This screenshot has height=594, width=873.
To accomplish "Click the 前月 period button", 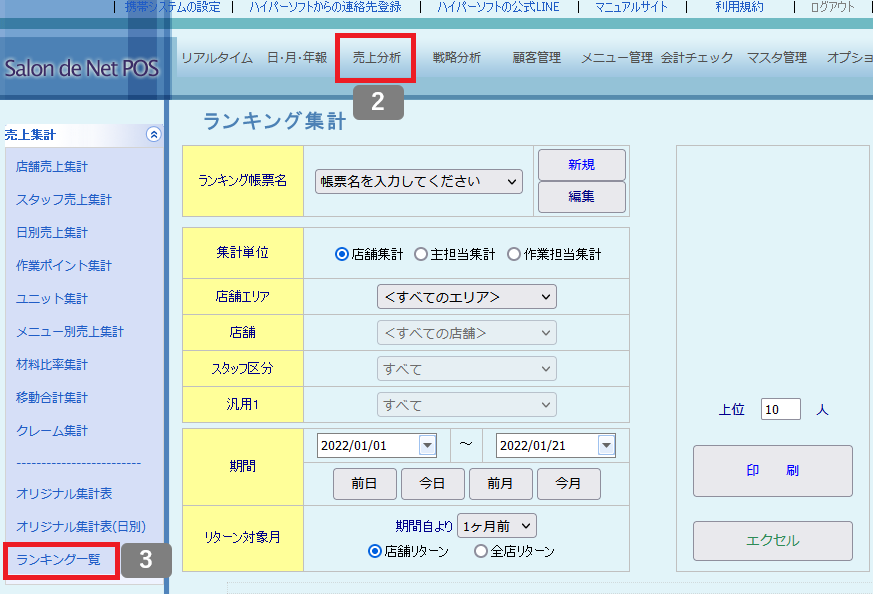I will tap(500, 483).
